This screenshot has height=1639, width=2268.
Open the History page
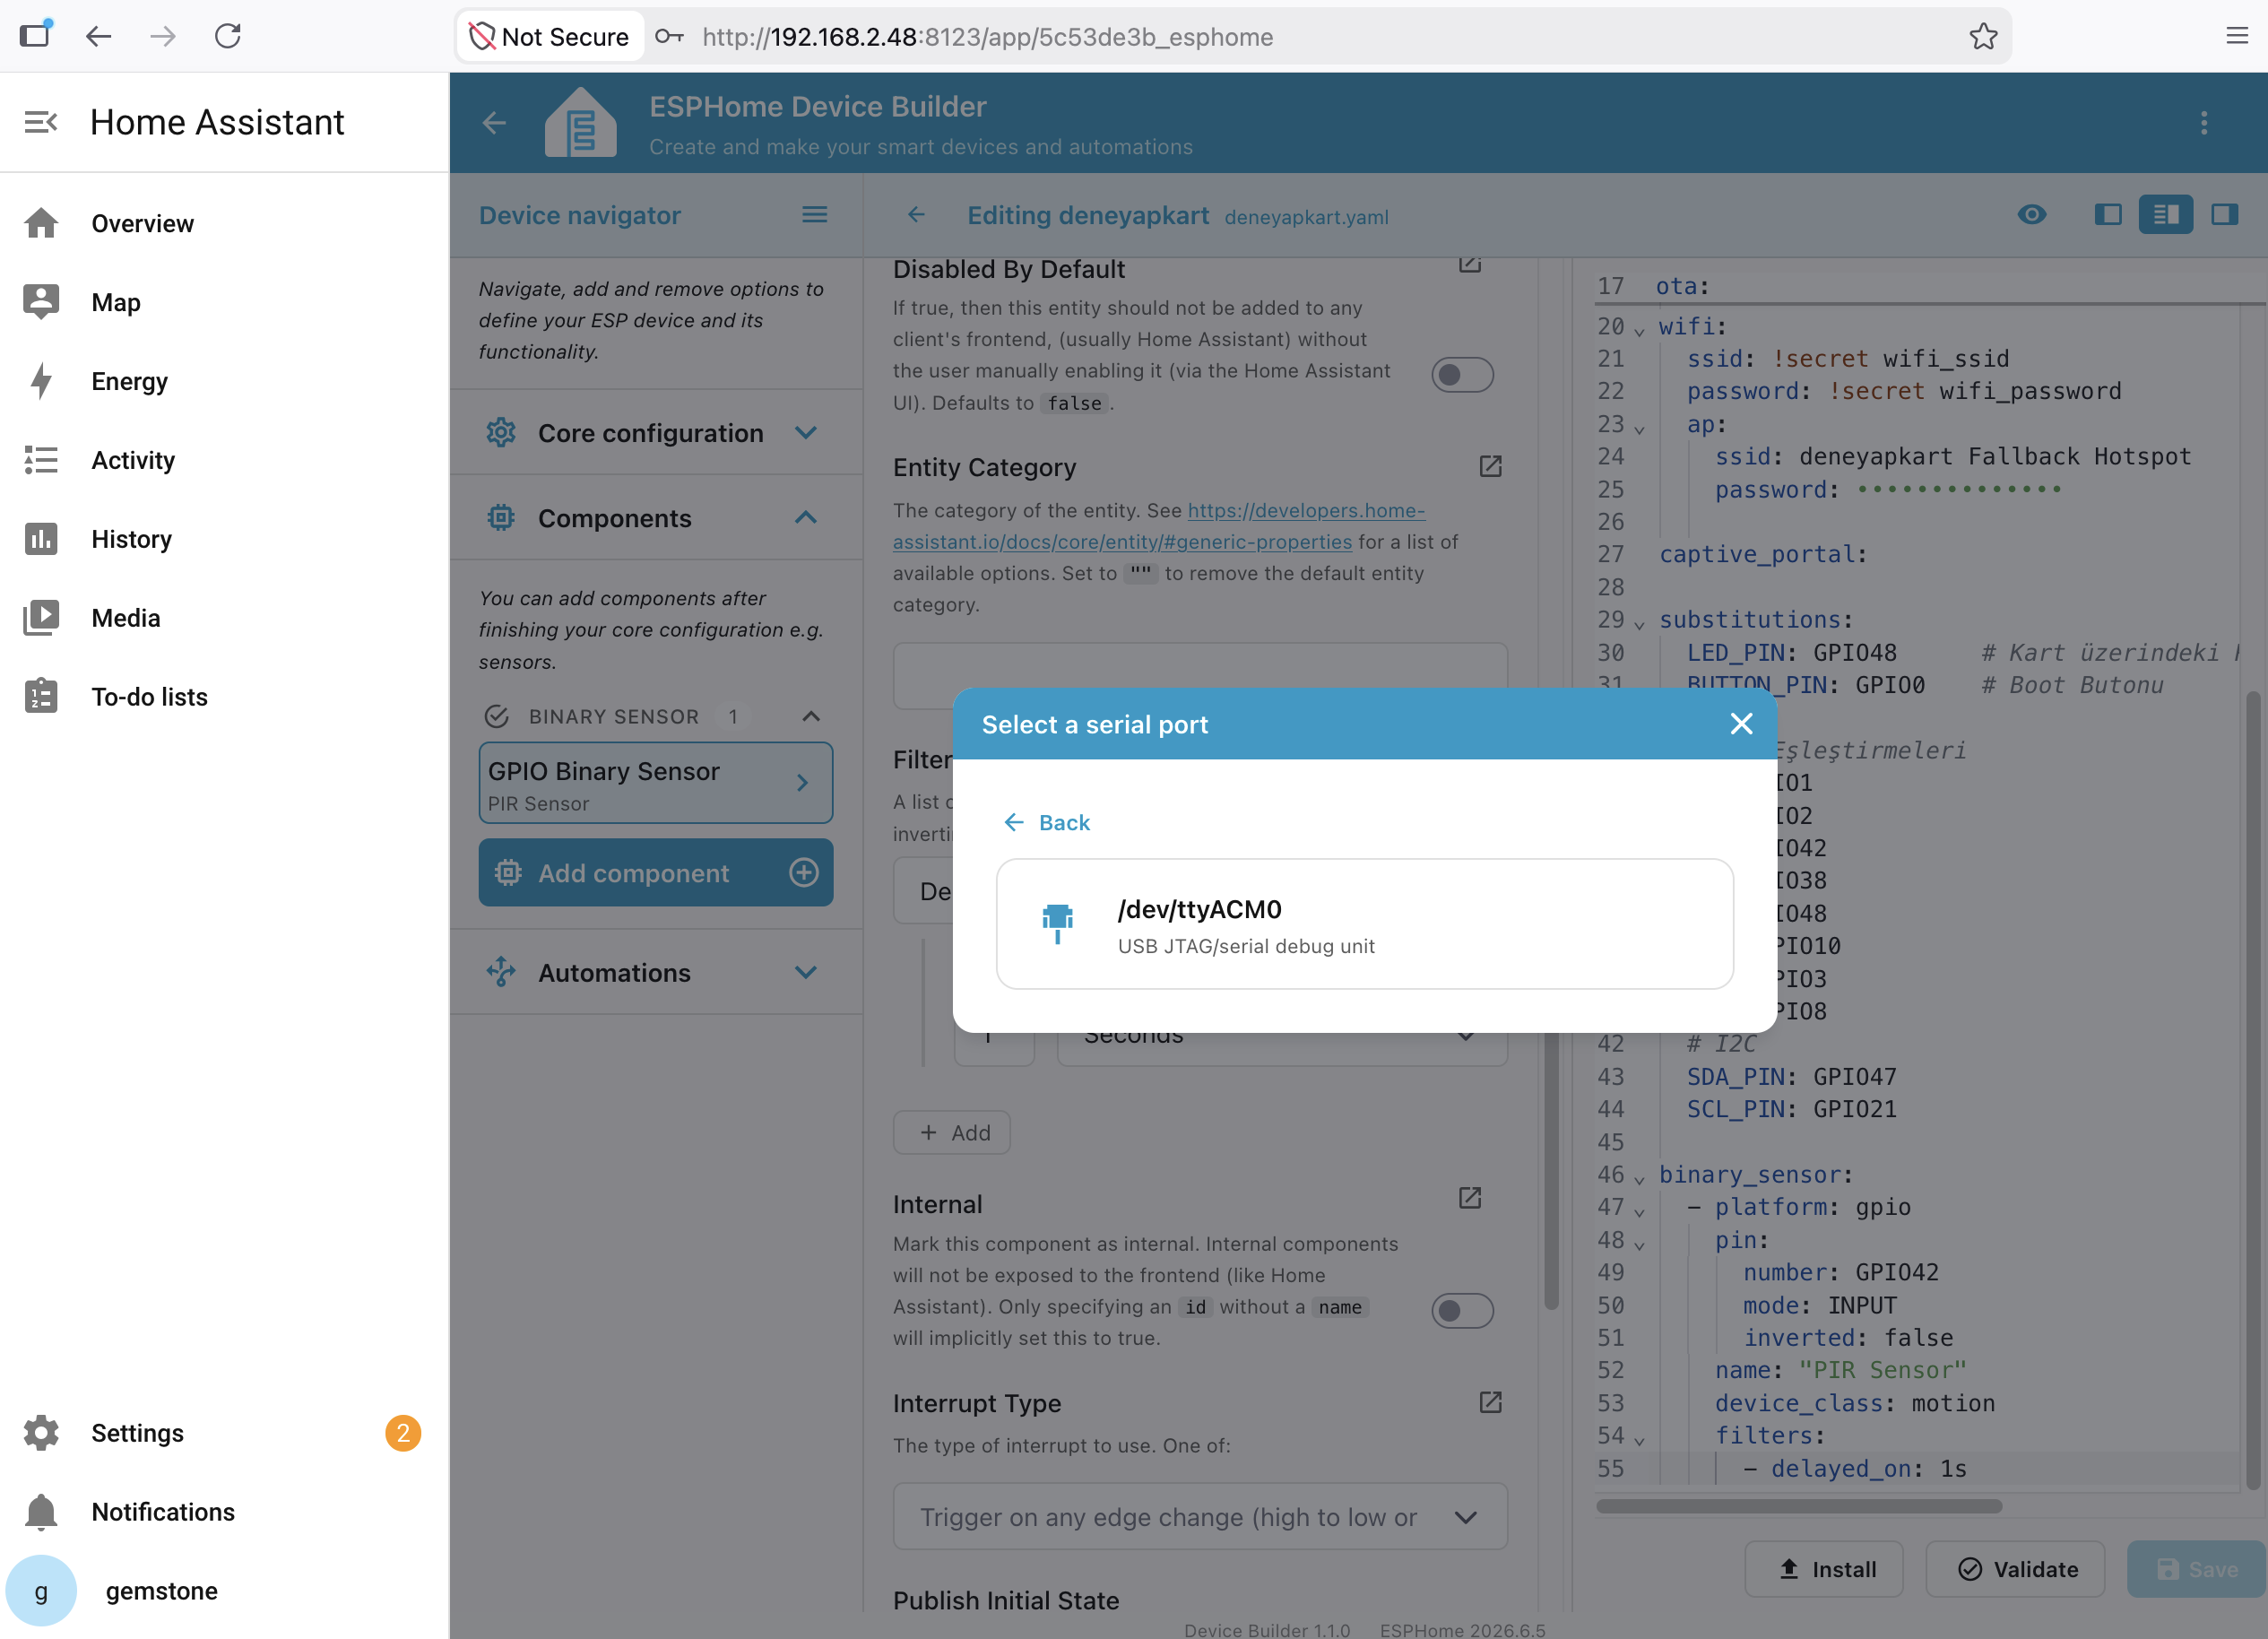[x=224, y=539]
